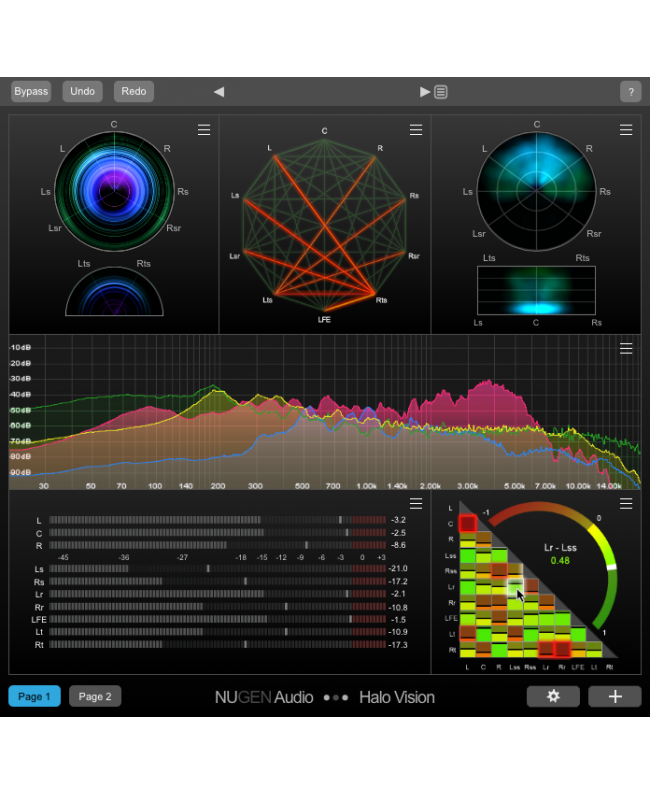Click the LFE channel level meter

[x=218, y=619]
